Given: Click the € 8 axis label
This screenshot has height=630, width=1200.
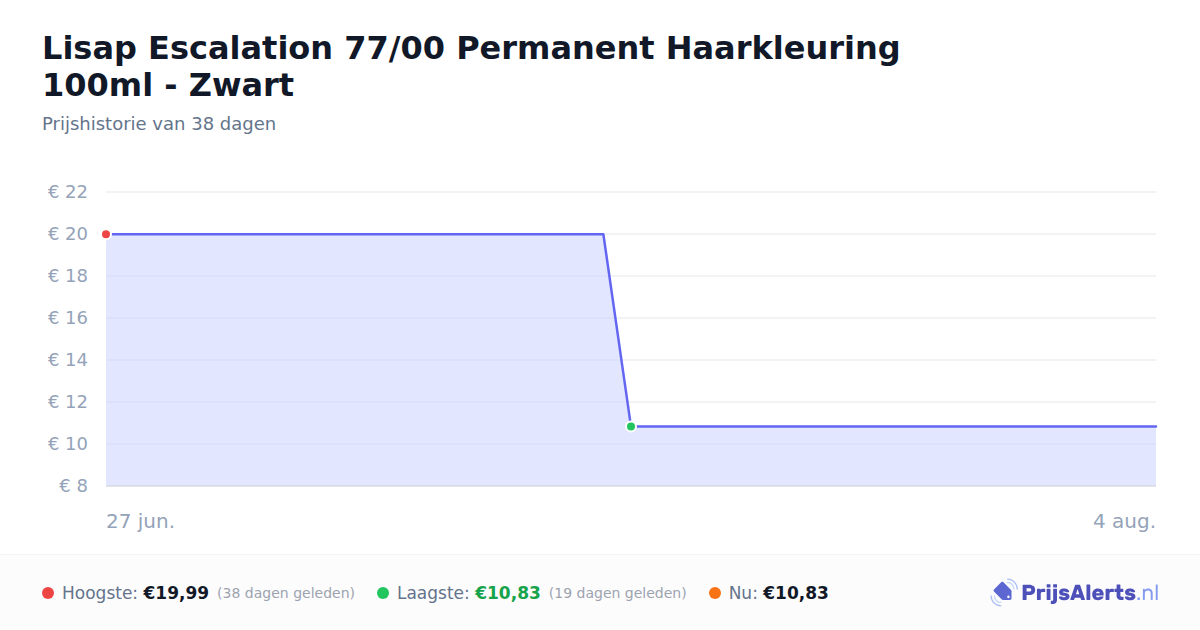Looking at the screenshot, I should coord(74,486).
